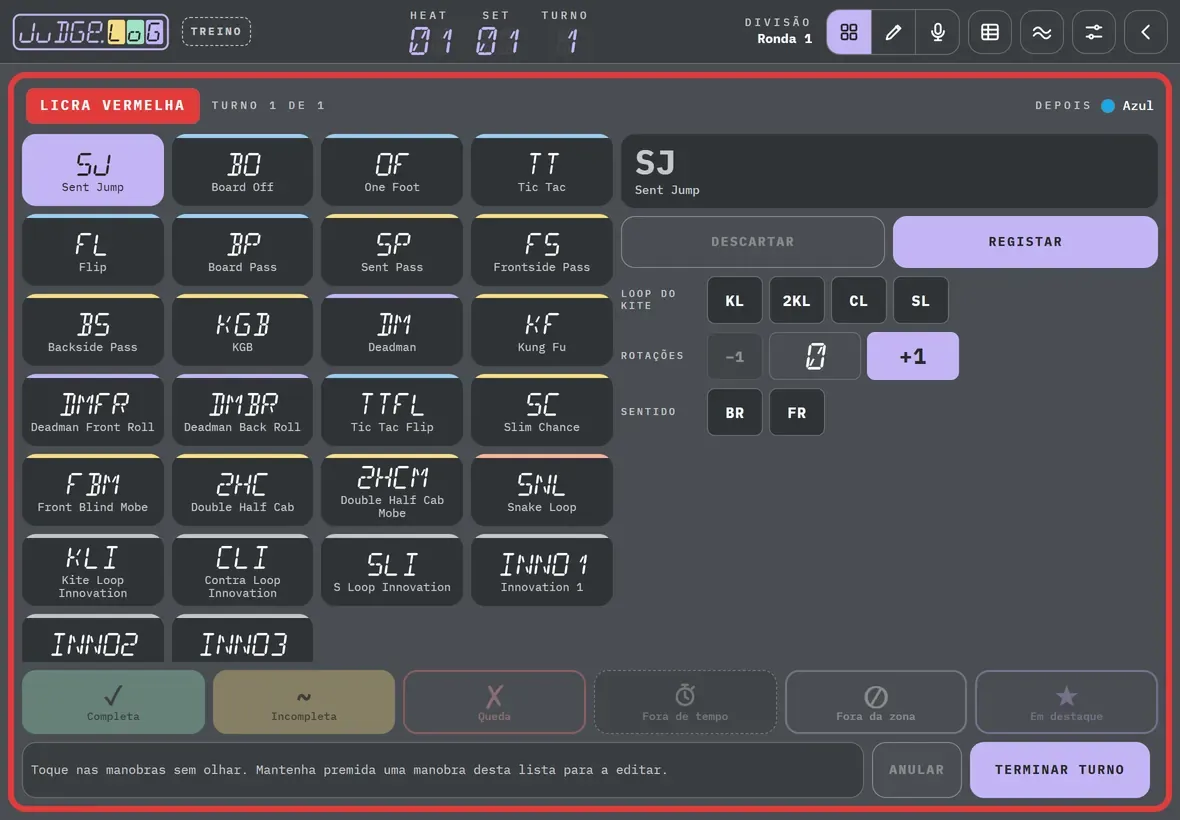This screenshot has height=820, width=1180.
Task: Click the Treino mode badge
Action: tap(216, 32)
